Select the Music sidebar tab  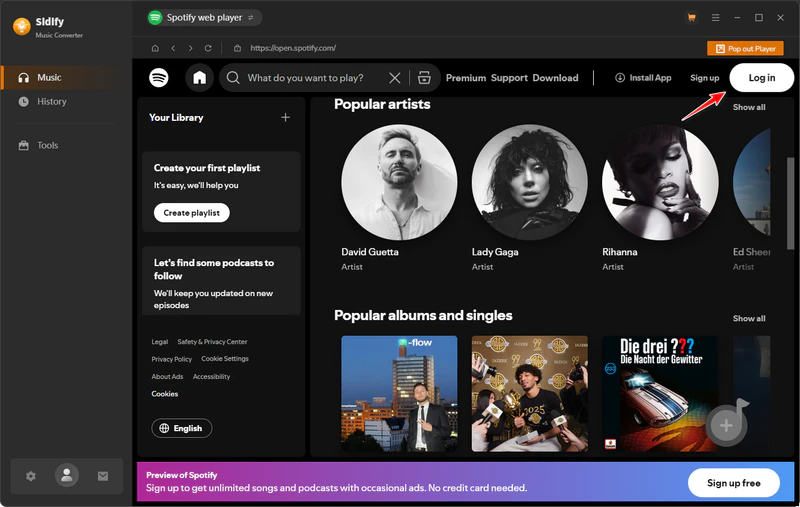tap(67, 78)
